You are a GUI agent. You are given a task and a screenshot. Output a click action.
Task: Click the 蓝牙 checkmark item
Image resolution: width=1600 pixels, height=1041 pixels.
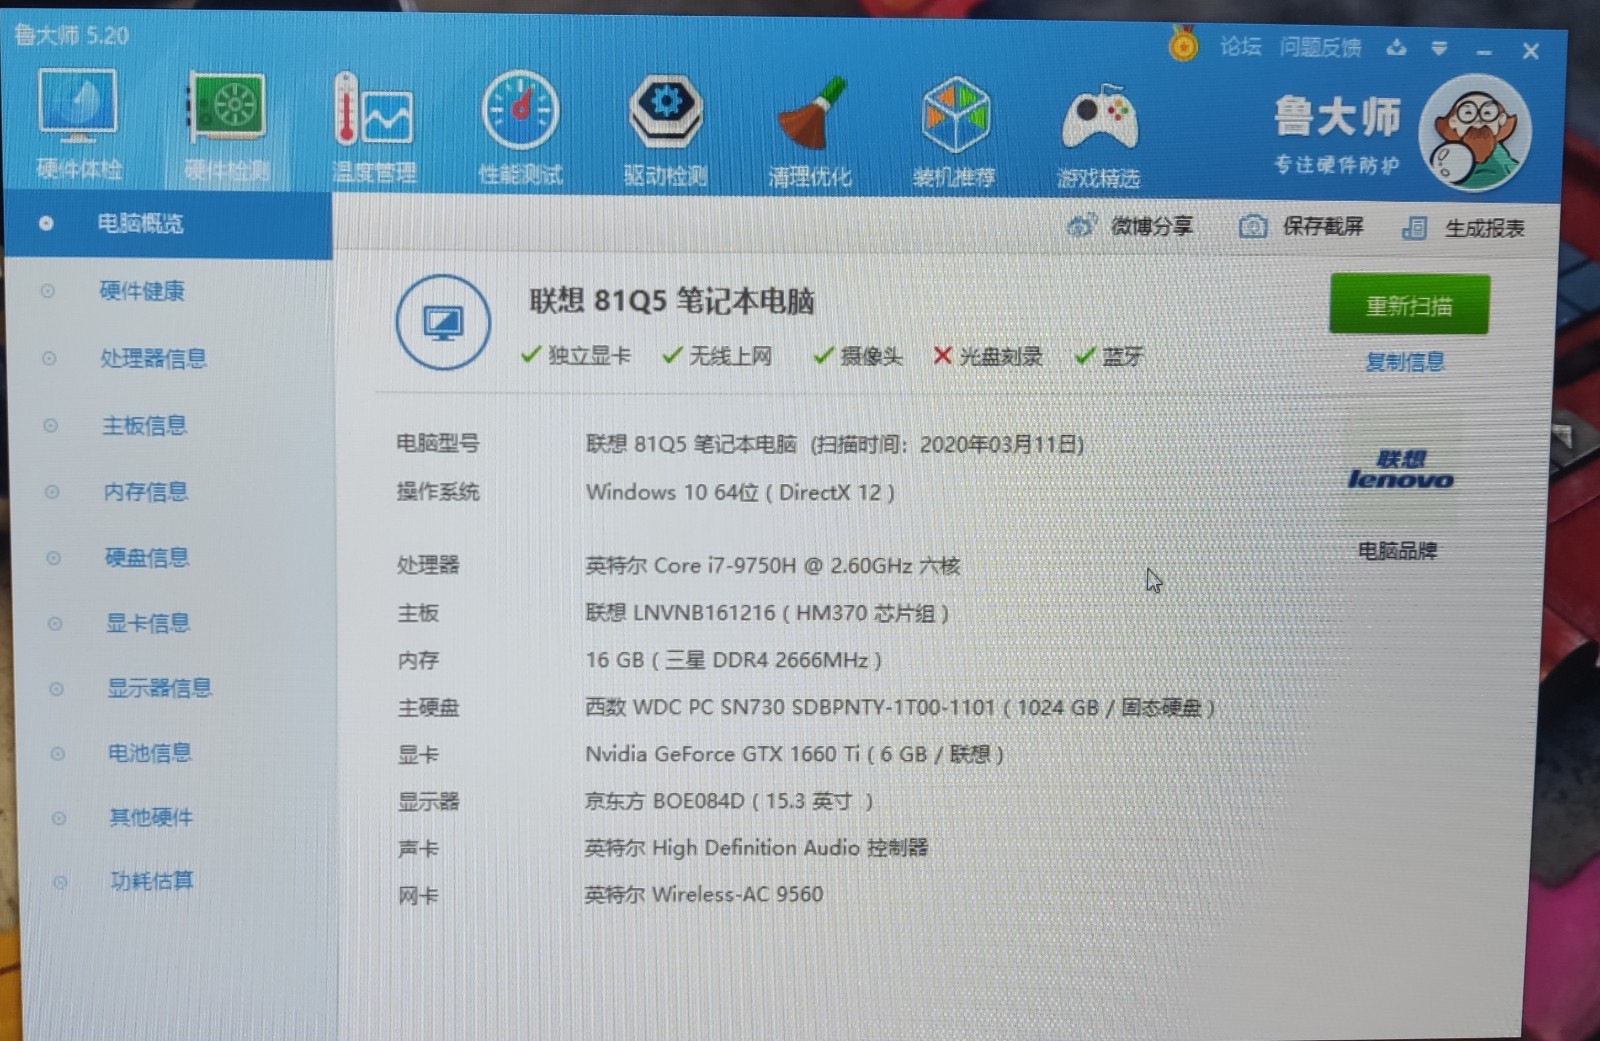coord(1108,356)
